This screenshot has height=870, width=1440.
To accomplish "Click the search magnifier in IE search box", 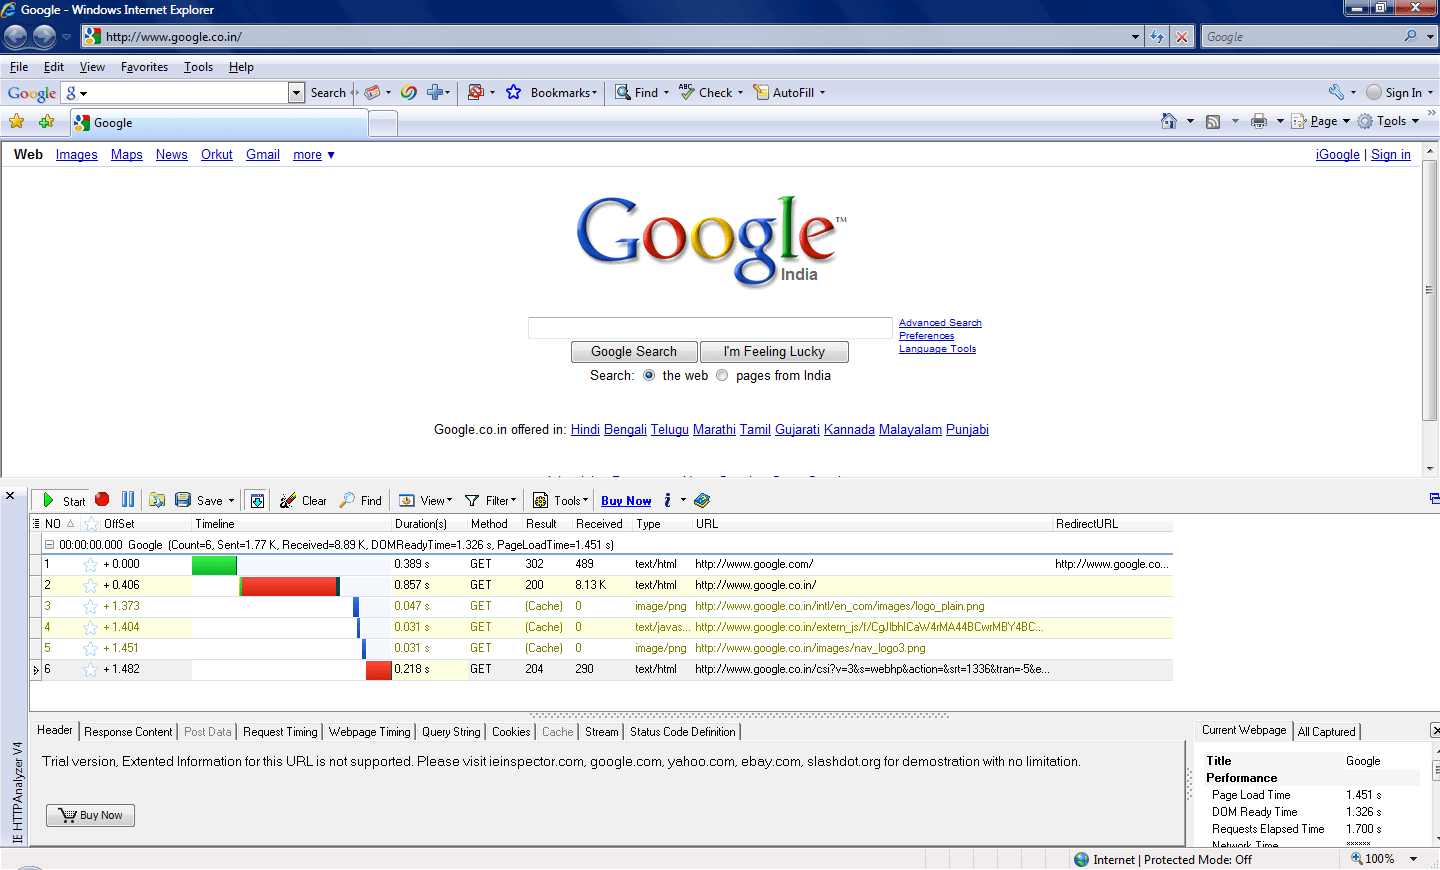I will tap(1411, 36).
